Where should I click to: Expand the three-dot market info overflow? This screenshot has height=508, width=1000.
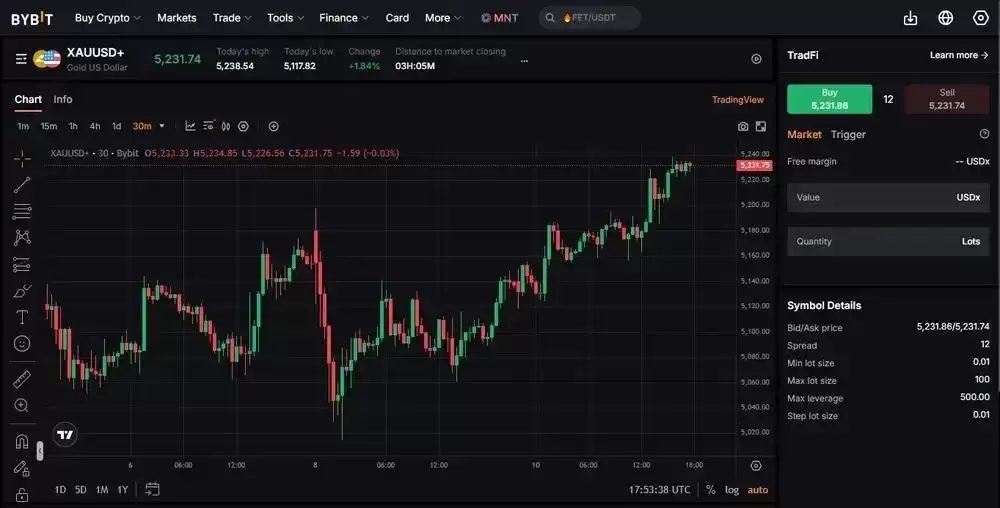[x=524, y=61]
